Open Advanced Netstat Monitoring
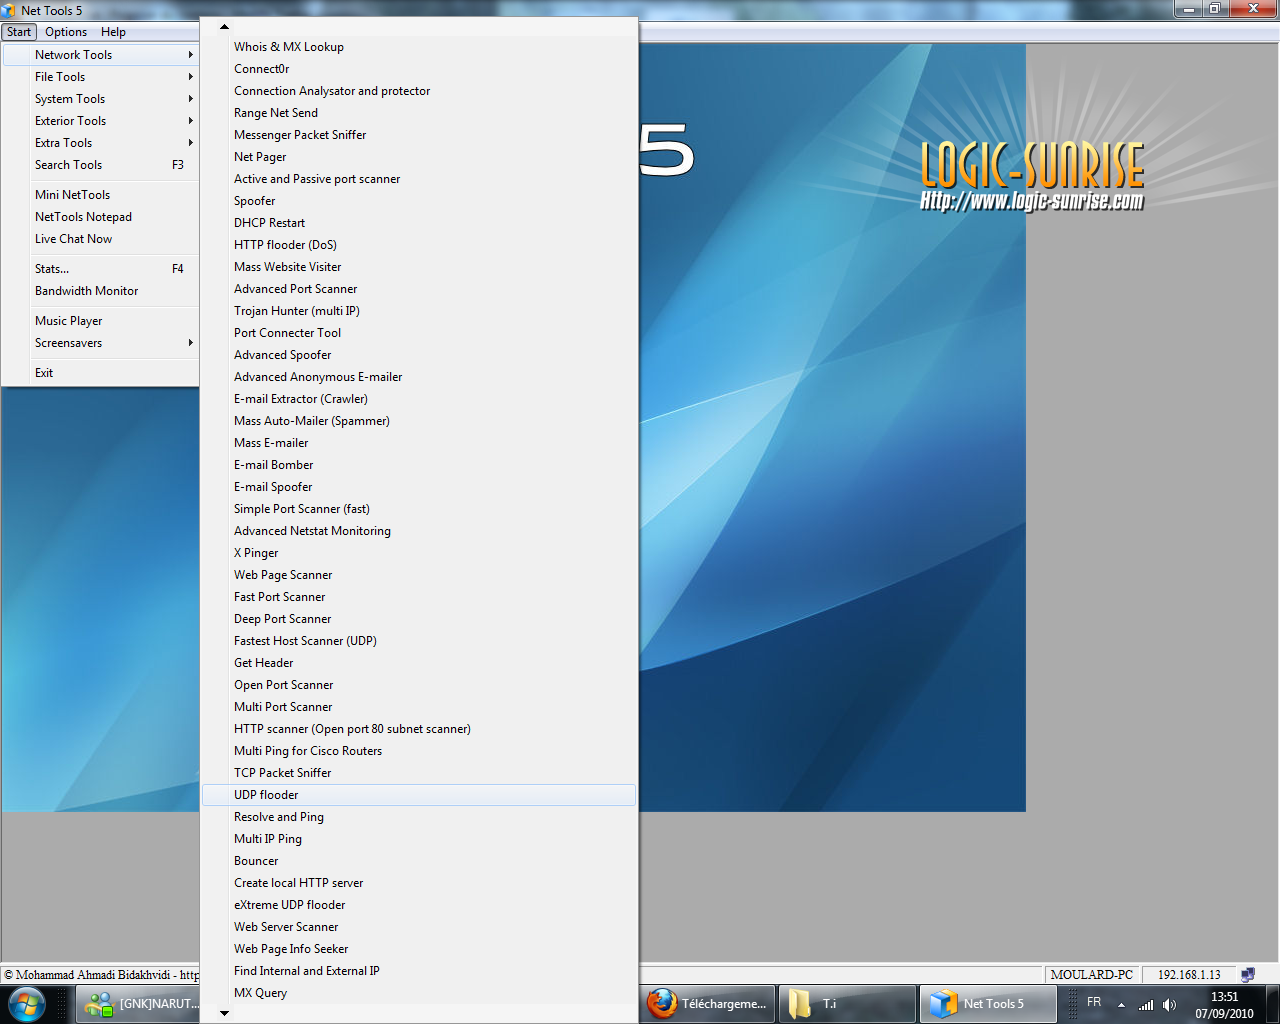This screenshot has height=1024, width=1280. tap(419, 531)
